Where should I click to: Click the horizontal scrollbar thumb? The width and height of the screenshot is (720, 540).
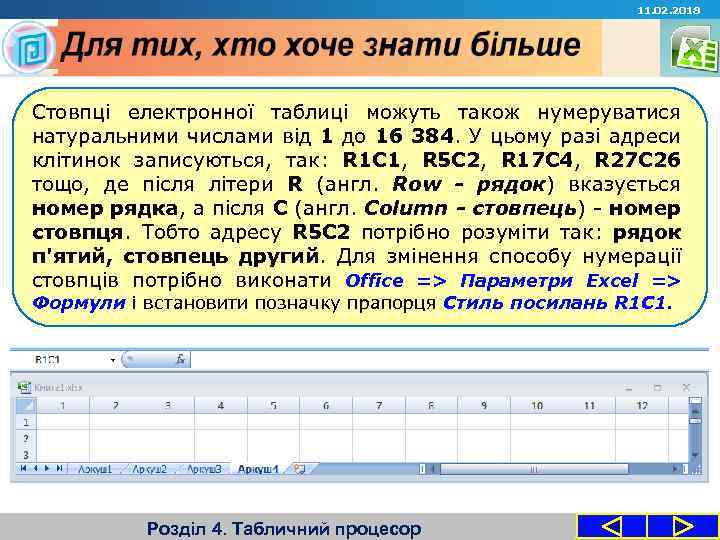pyautogui.click(x=534, y=469)
